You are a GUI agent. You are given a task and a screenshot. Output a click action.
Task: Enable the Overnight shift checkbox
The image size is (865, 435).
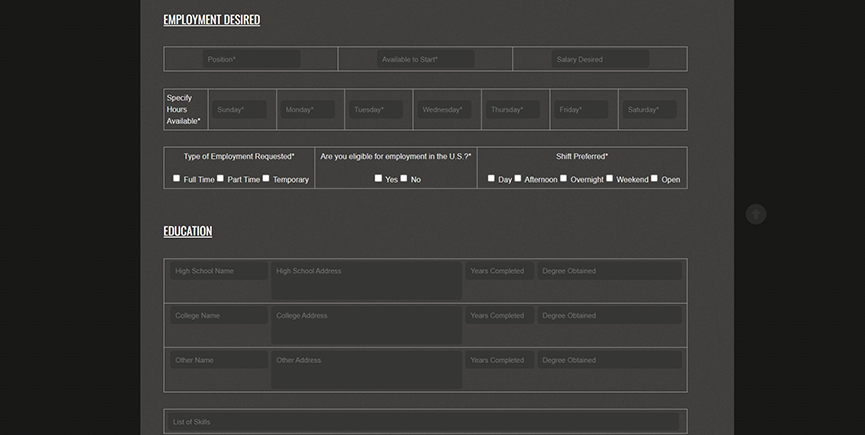564,178
